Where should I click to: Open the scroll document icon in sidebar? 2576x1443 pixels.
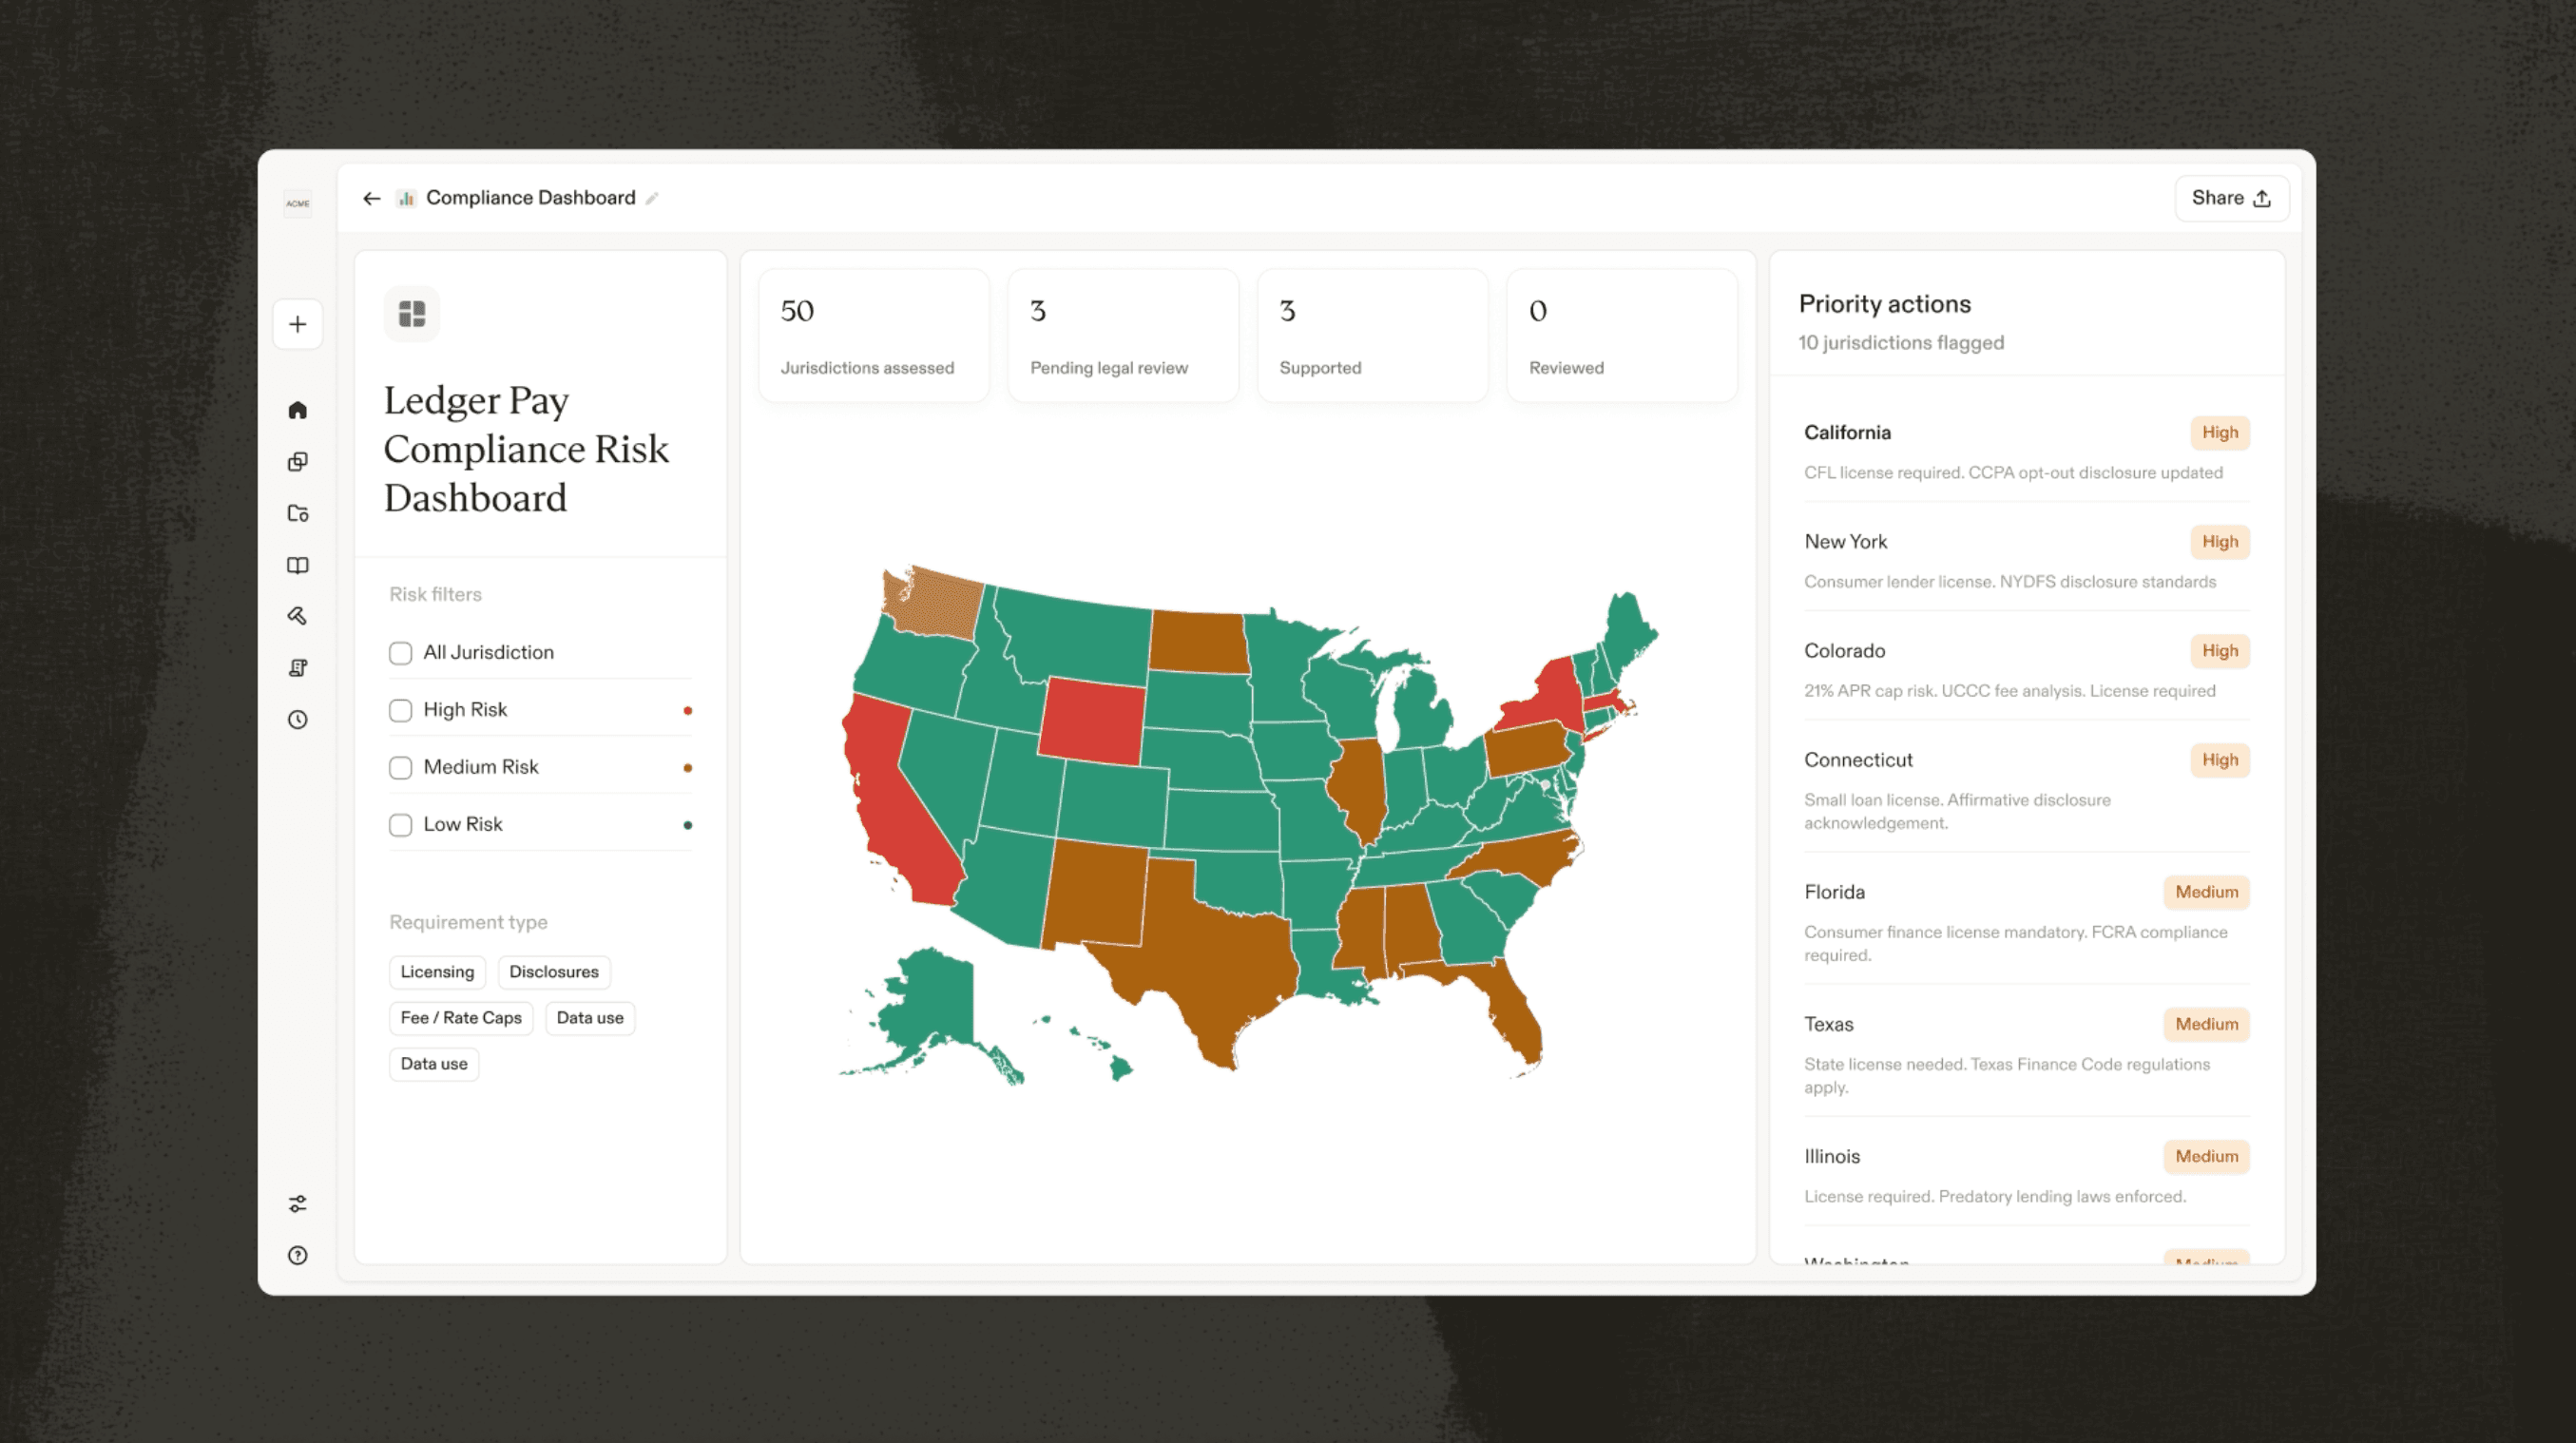click(x=297, y=668)
